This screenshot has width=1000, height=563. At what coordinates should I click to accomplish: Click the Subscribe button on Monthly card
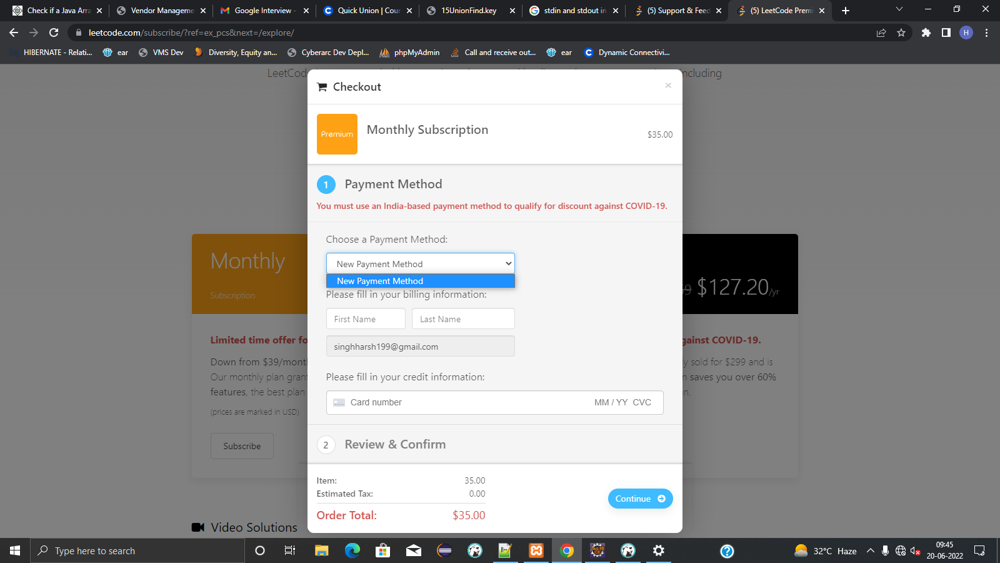242,446
